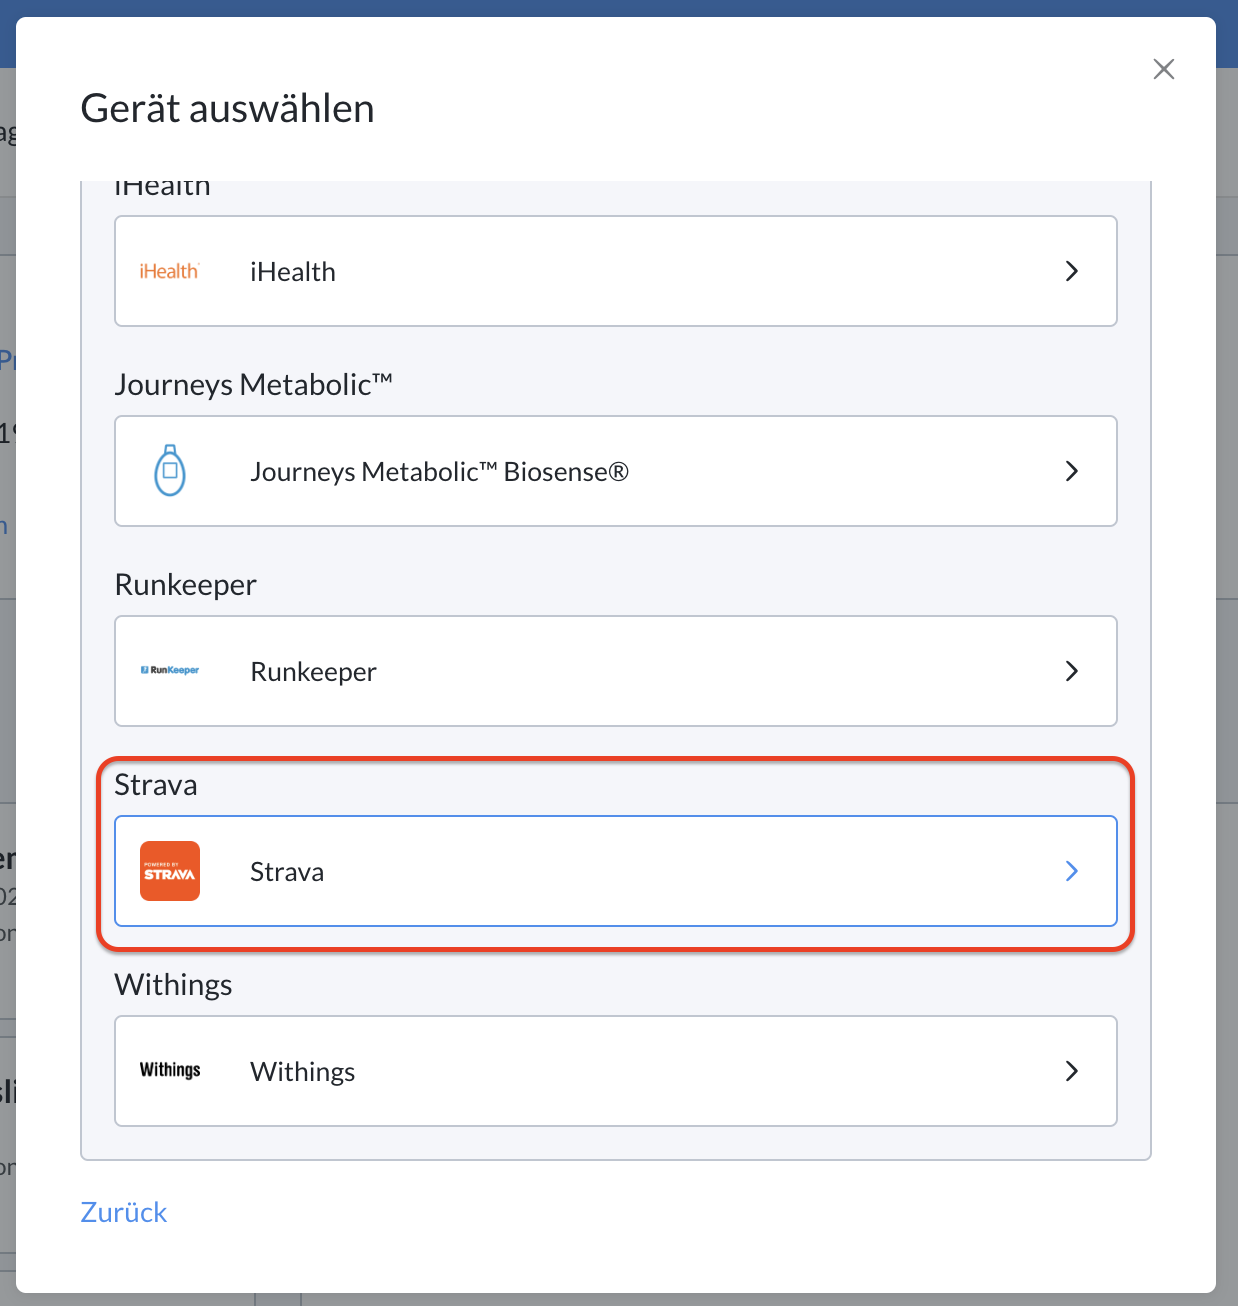Click the Runkeeper section heading

coord(186,585)
